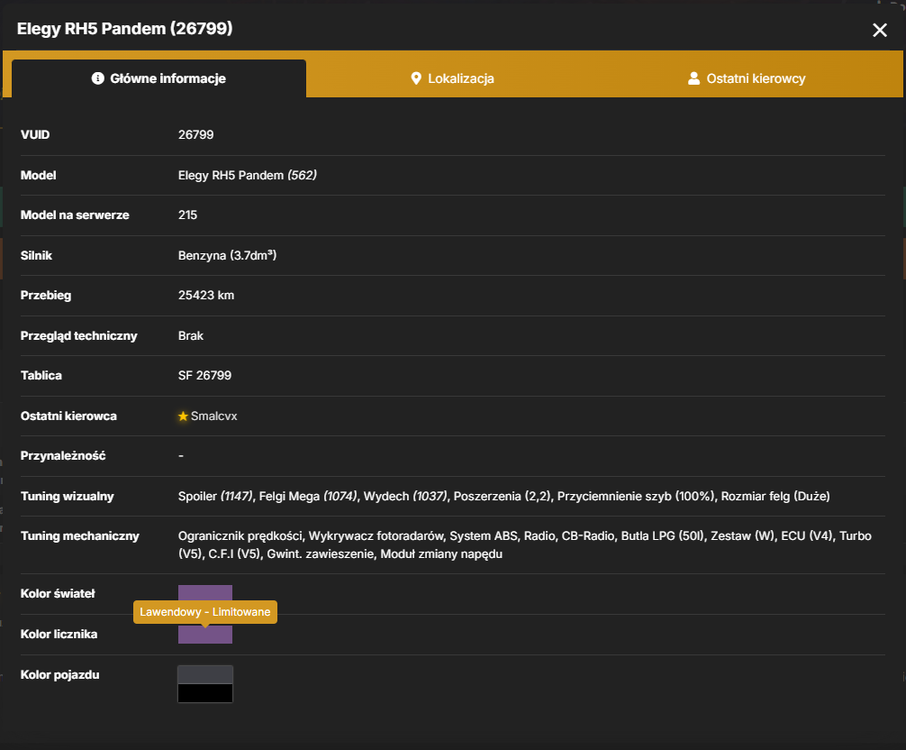
Task: Click Moduł zmiany napędu text
Action: (x=441, y=554)
